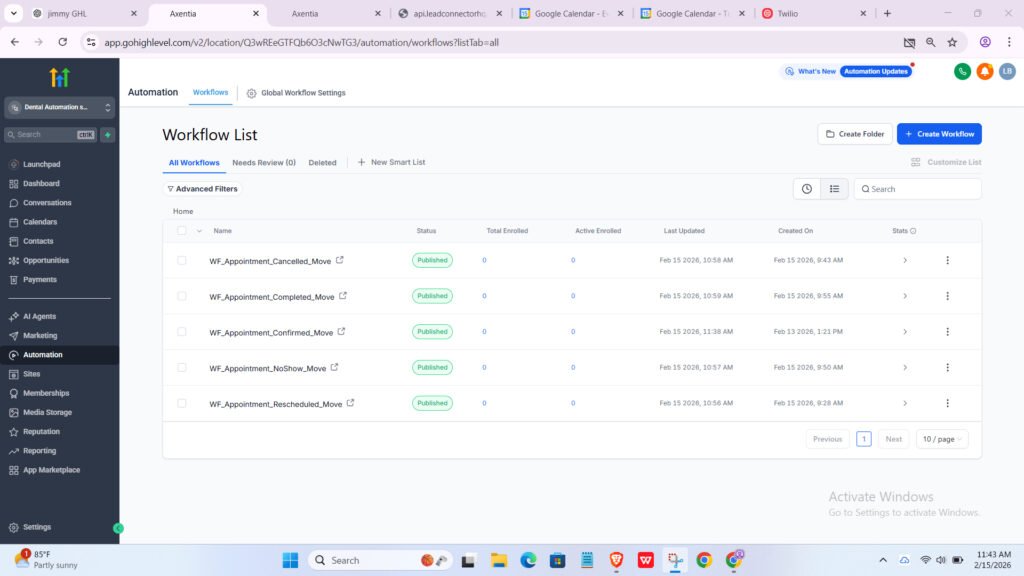The image size is (1024, 576).
Task: Expand stats for WF_Appointment_Completed_Move
Action: pyautogui.click(x=904, y=296)
